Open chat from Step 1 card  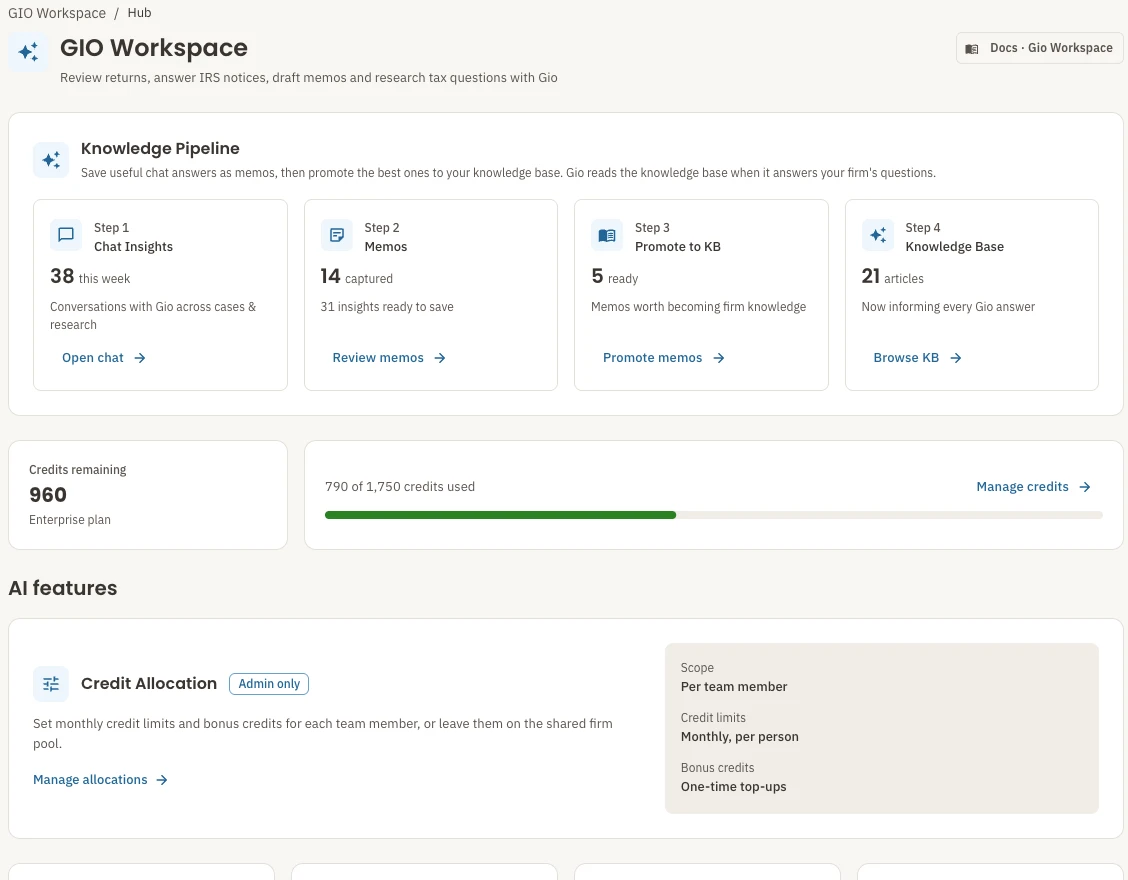point(104,358)
